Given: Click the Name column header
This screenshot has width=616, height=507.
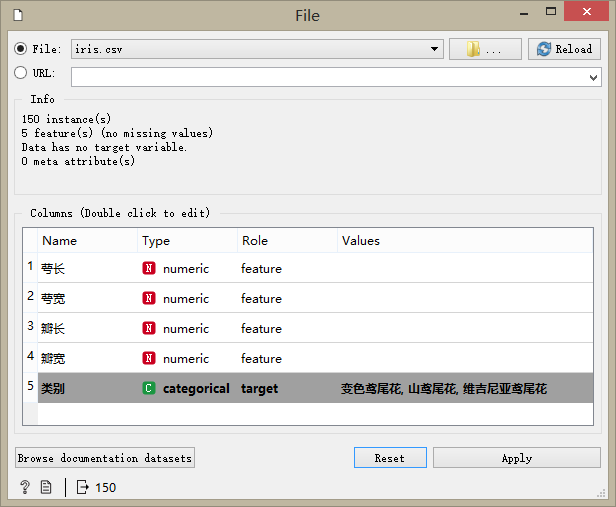Looking at the screenshot, I should tap(88, 240).
